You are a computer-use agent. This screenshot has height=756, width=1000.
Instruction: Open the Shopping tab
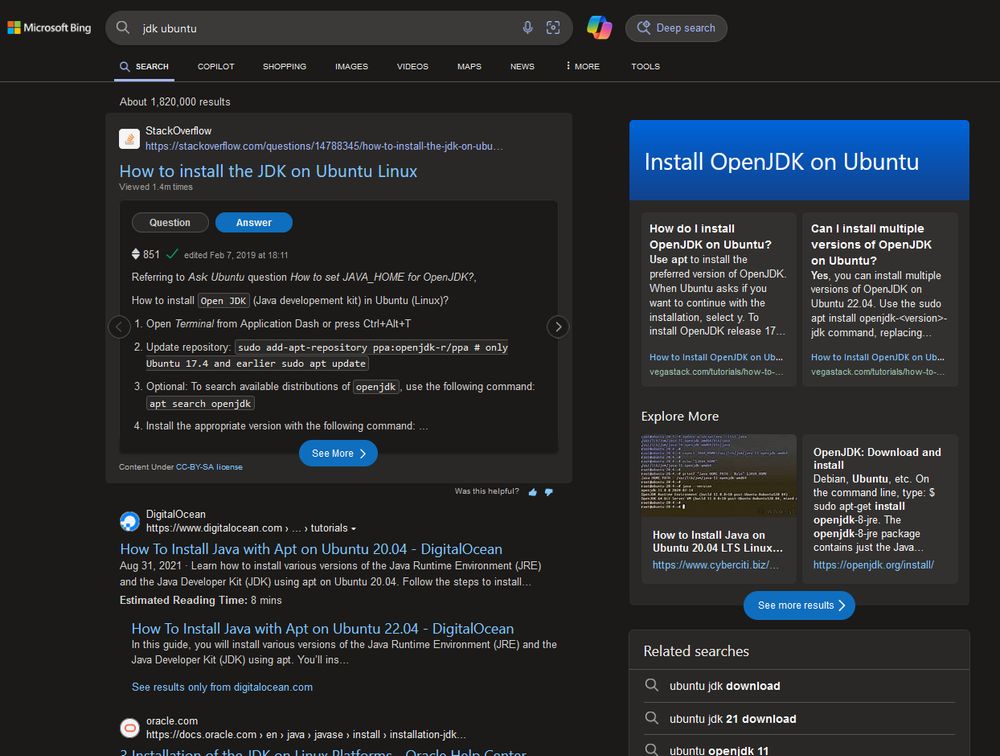[284, 66]
